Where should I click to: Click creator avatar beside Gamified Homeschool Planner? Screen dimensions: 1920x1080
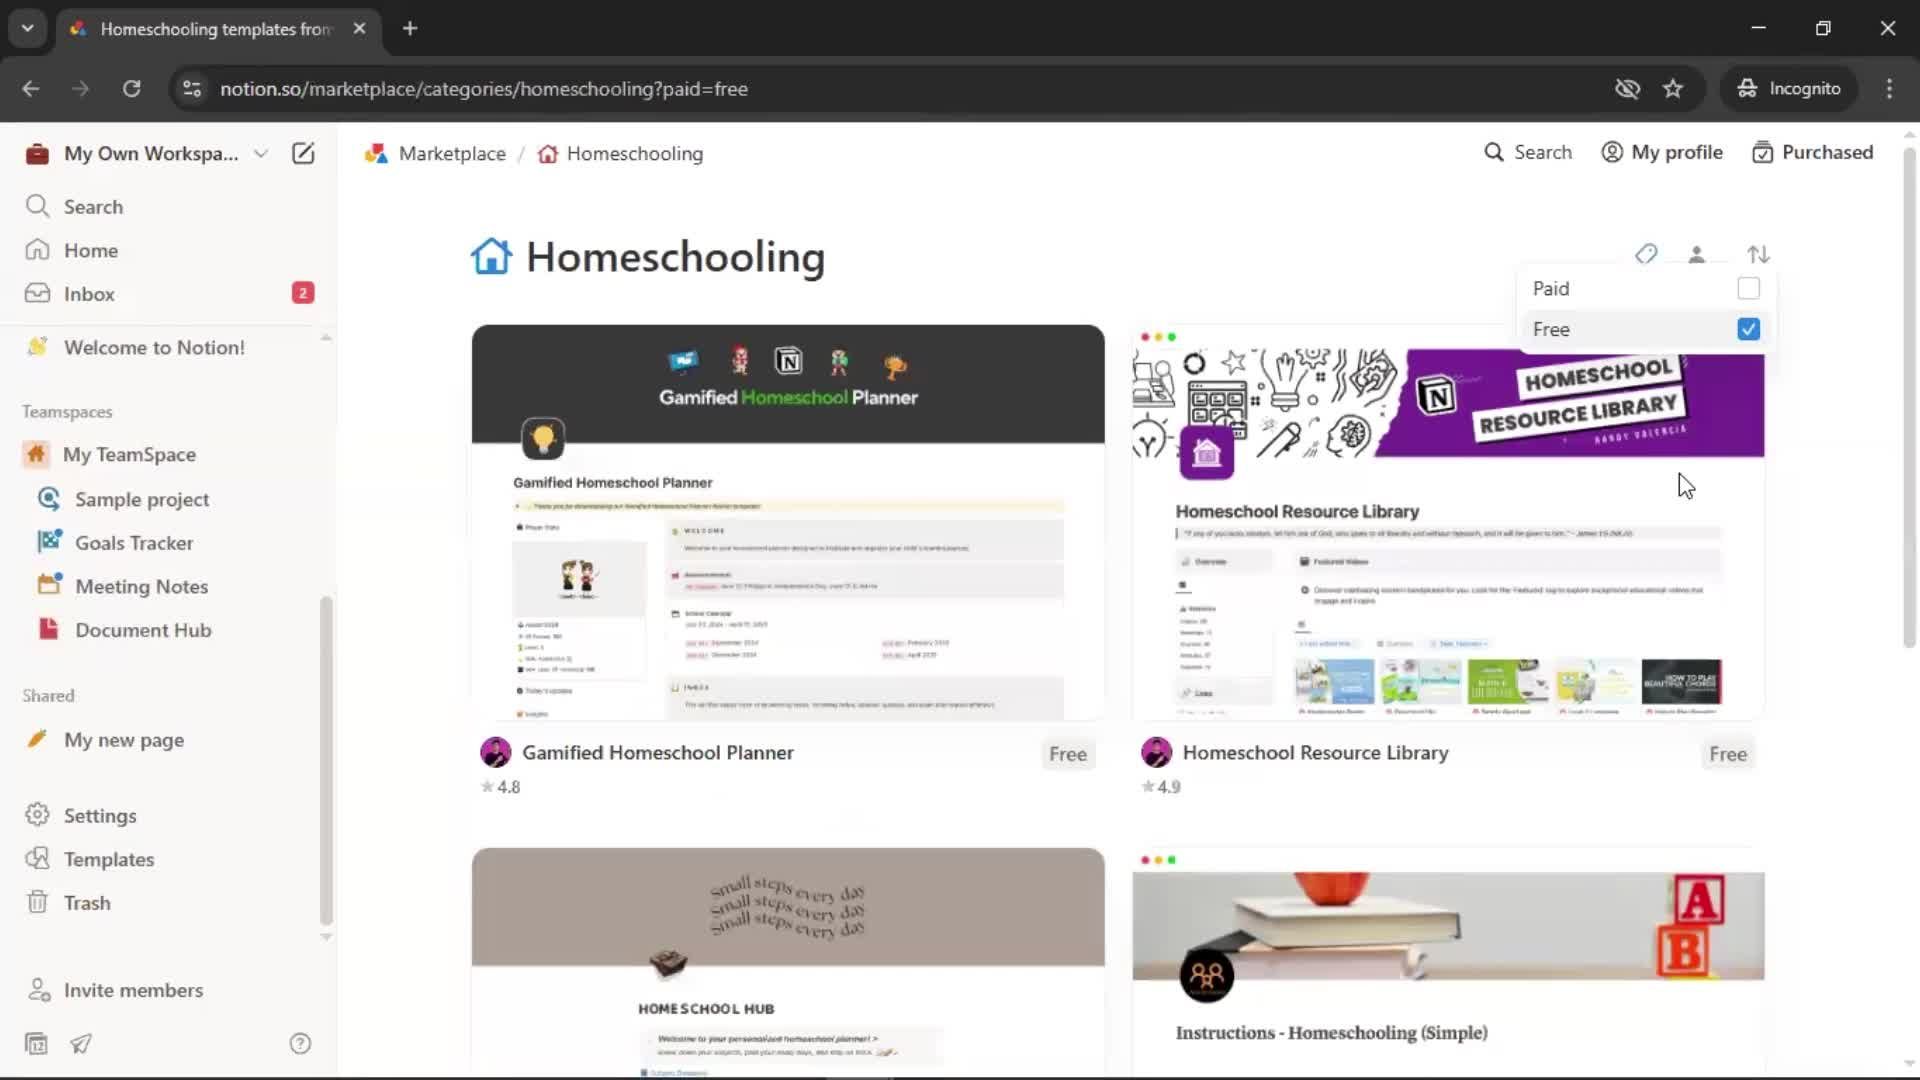(x=496, y=752)
